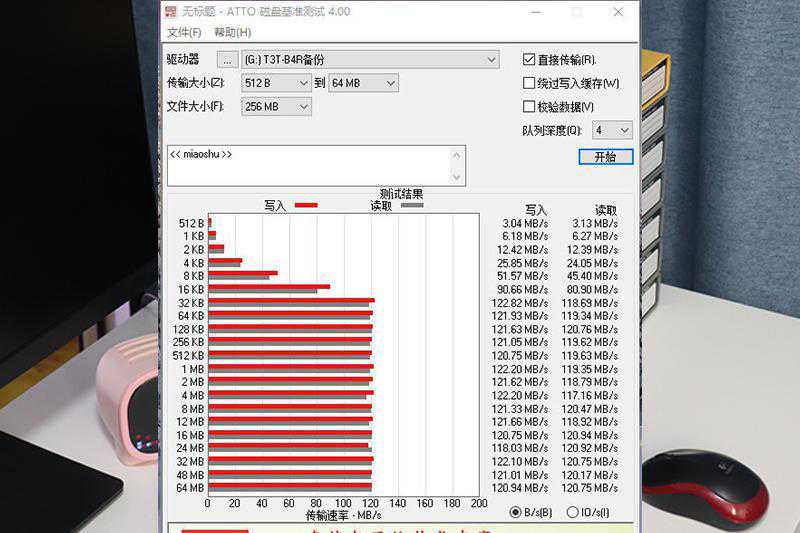
Task: Select the IO/s radio button
Action: pos(572,512)
